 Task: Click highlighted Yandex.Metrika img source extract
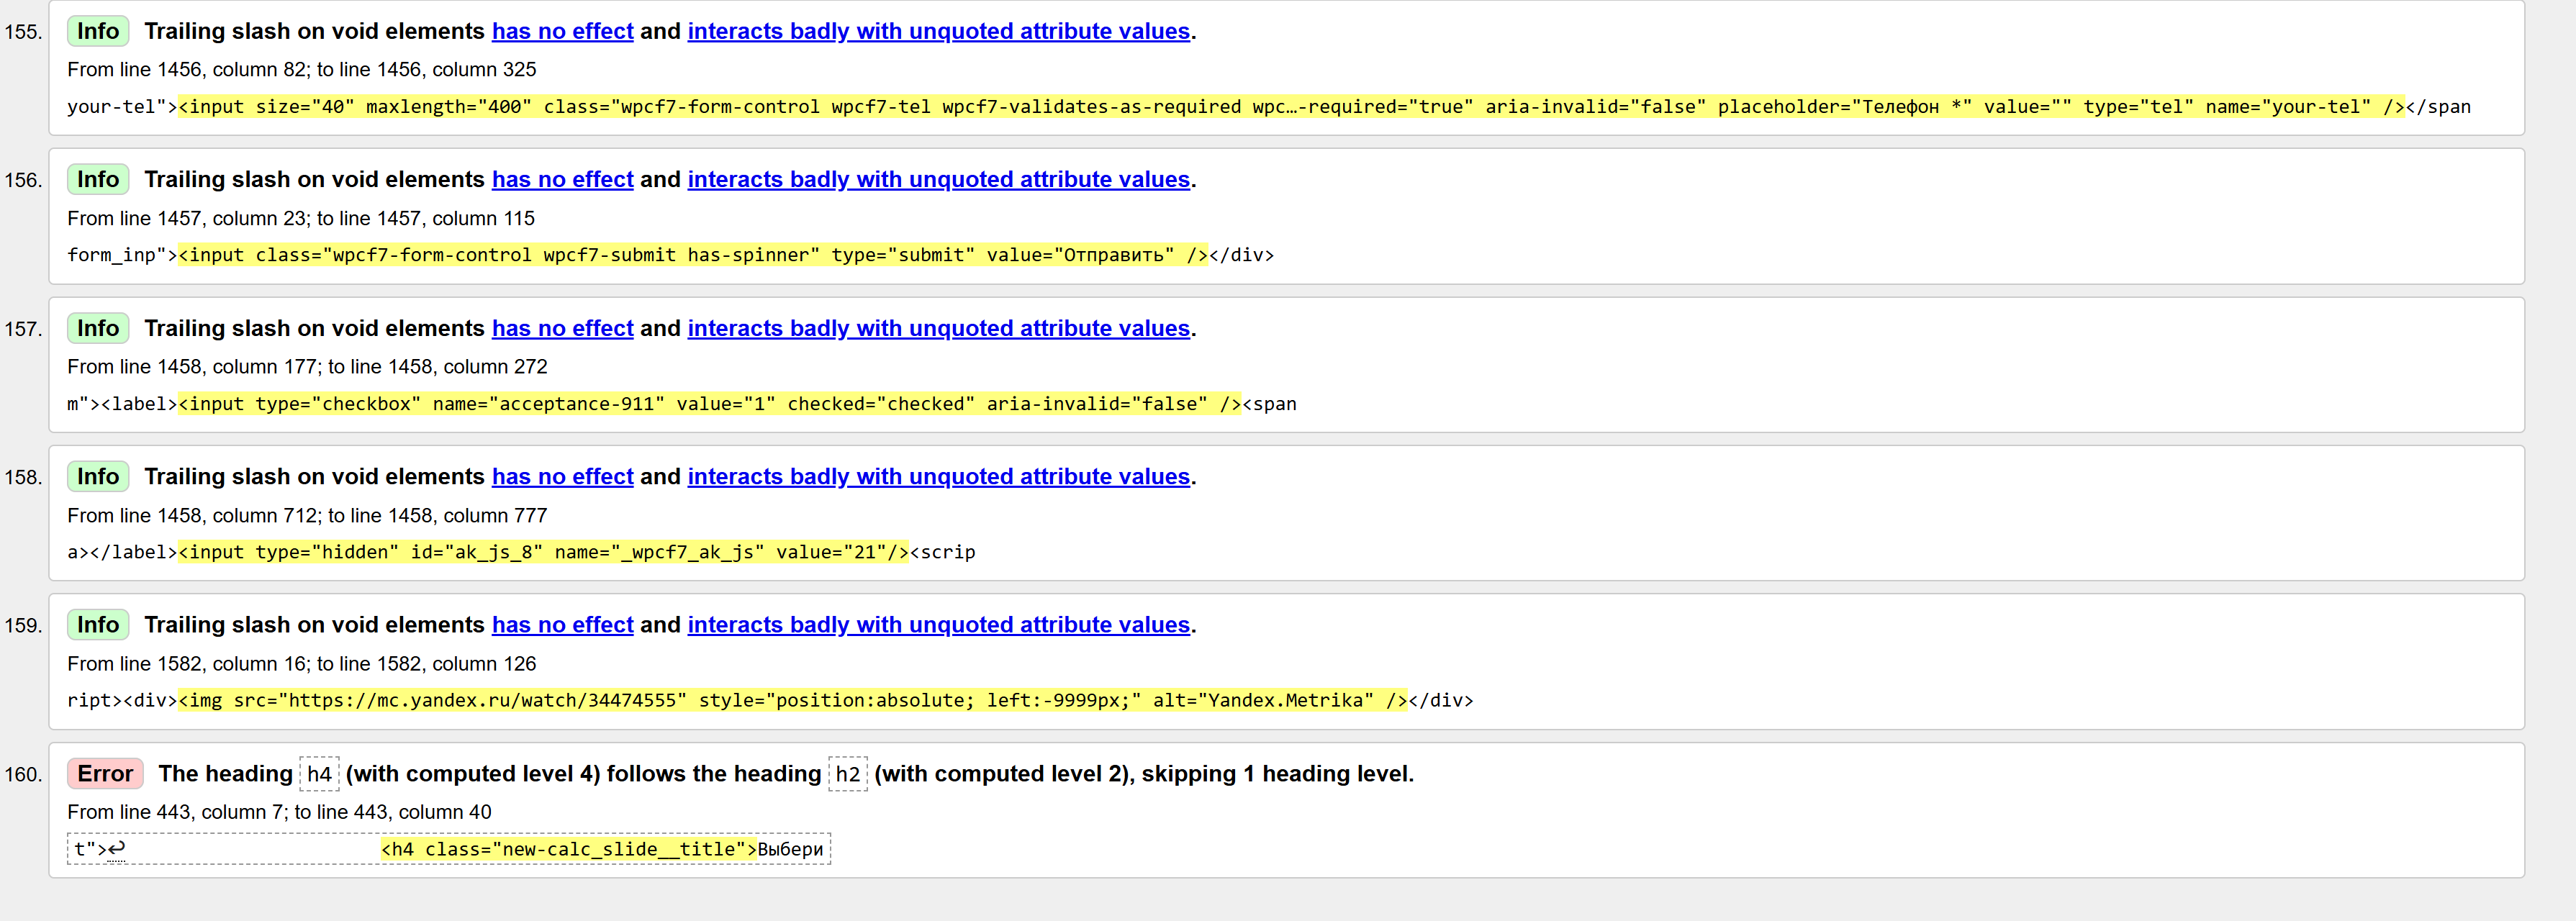(792, 700)
